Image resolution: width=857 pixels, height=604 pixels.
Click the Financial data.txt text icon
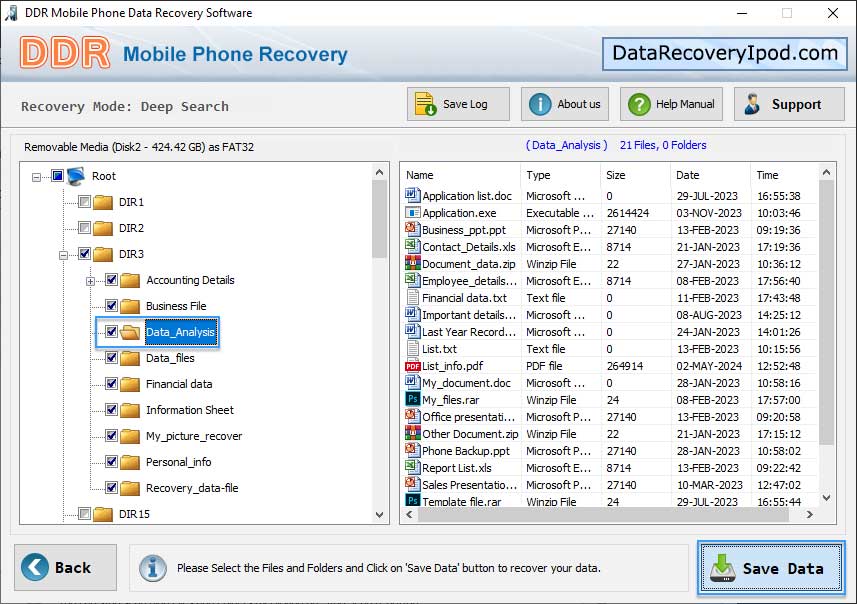click(x=413, y=297)
